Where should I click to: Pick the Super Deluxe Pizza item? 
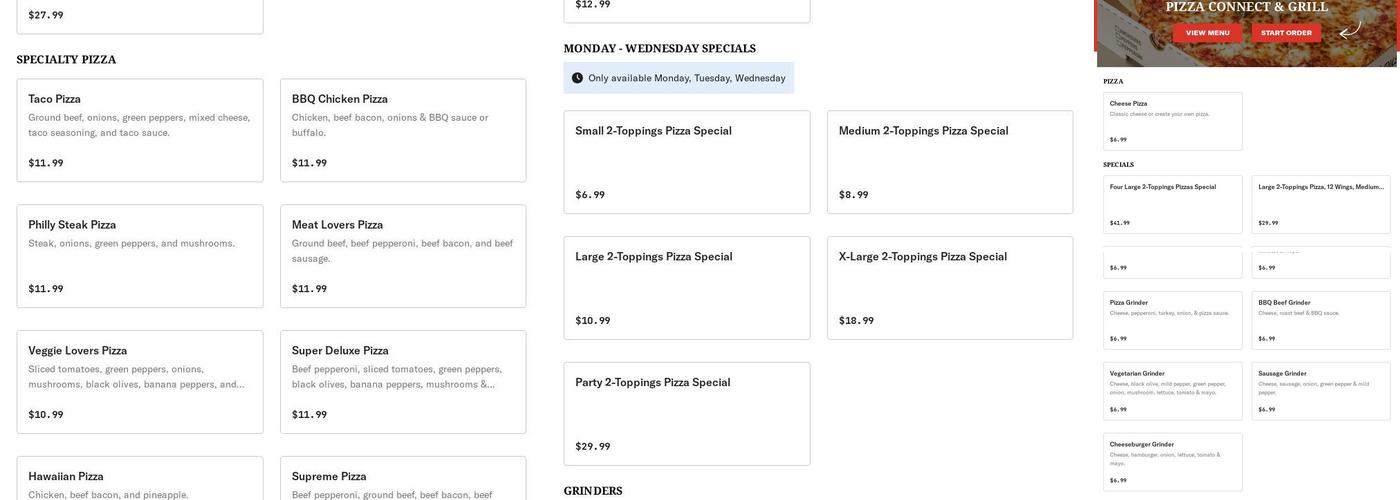[403, 382]
